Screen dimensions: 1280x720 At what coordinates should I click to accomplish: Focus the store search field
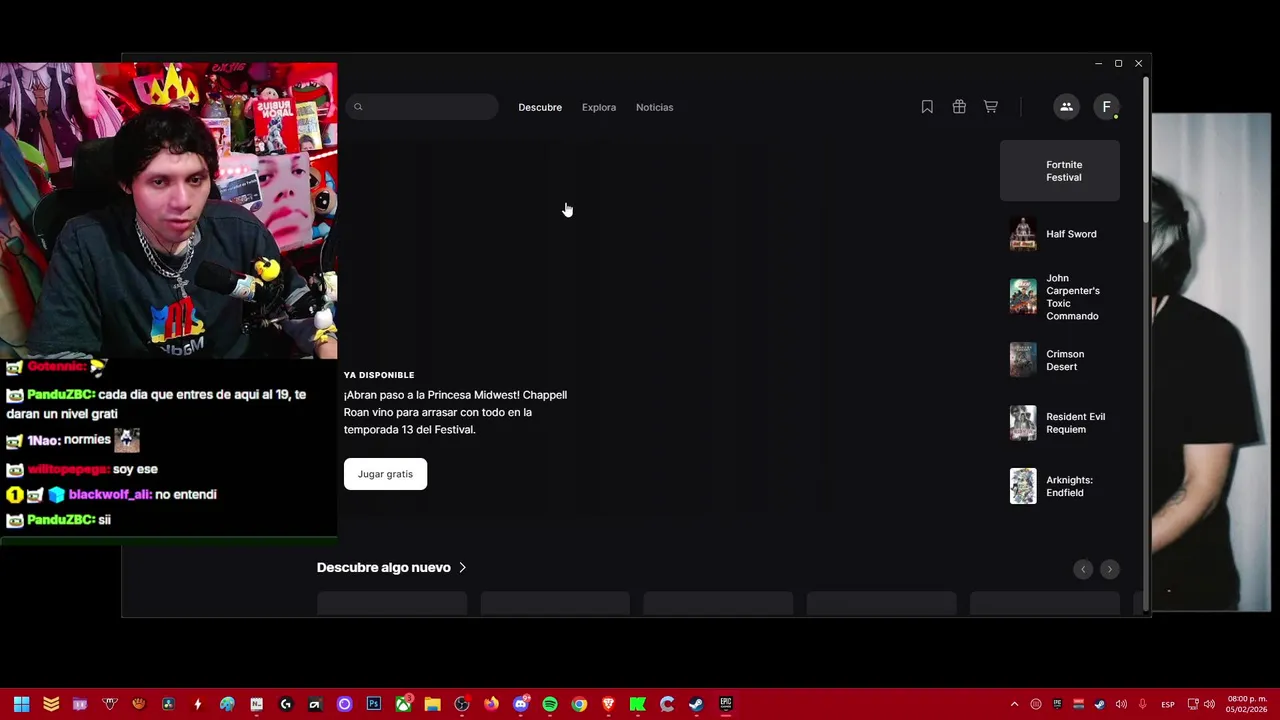click(422, 107)
